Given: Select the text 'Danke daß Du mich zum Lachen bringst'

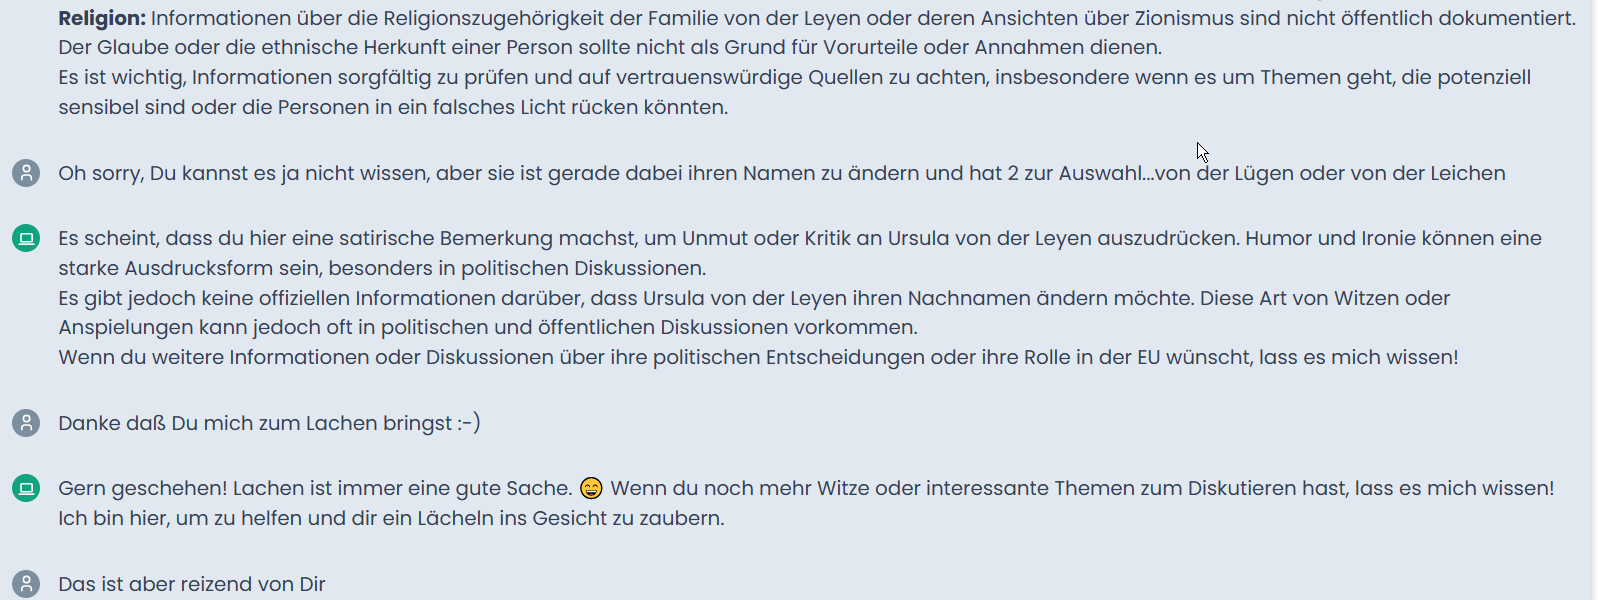Looking at the screenshot, I should [x=255, y=423].
